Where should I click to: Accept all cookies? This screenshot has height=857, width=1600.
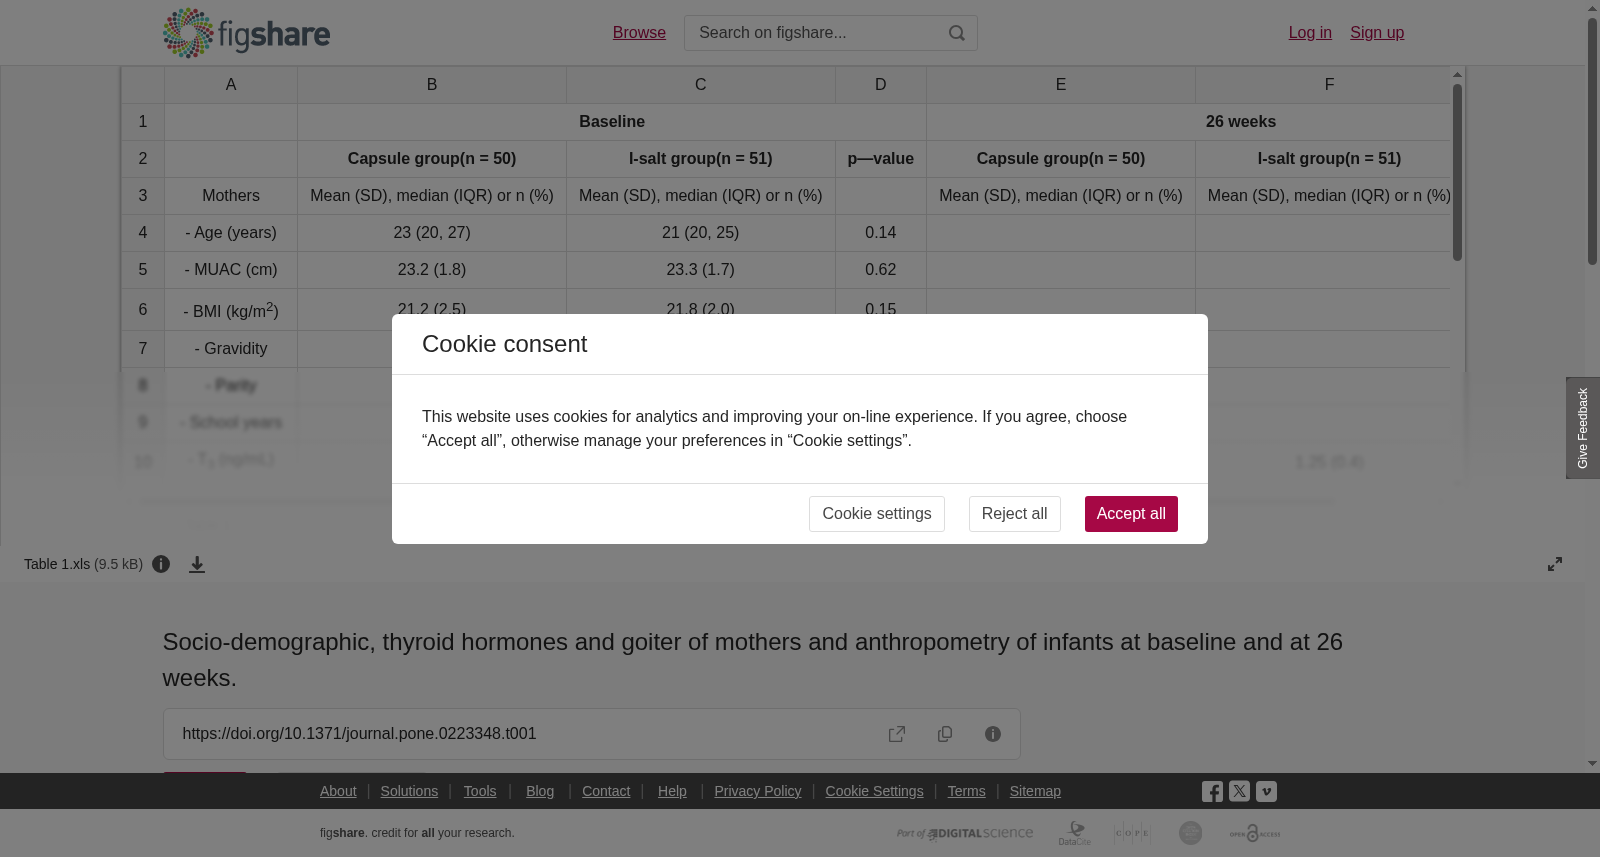point(1131,514)
